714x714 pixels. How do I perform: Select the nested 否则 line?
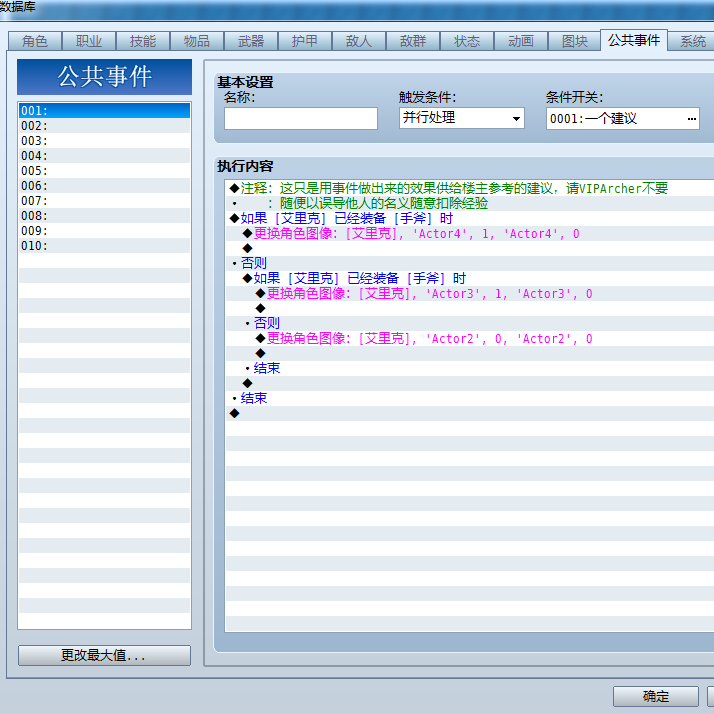point(470,323)
